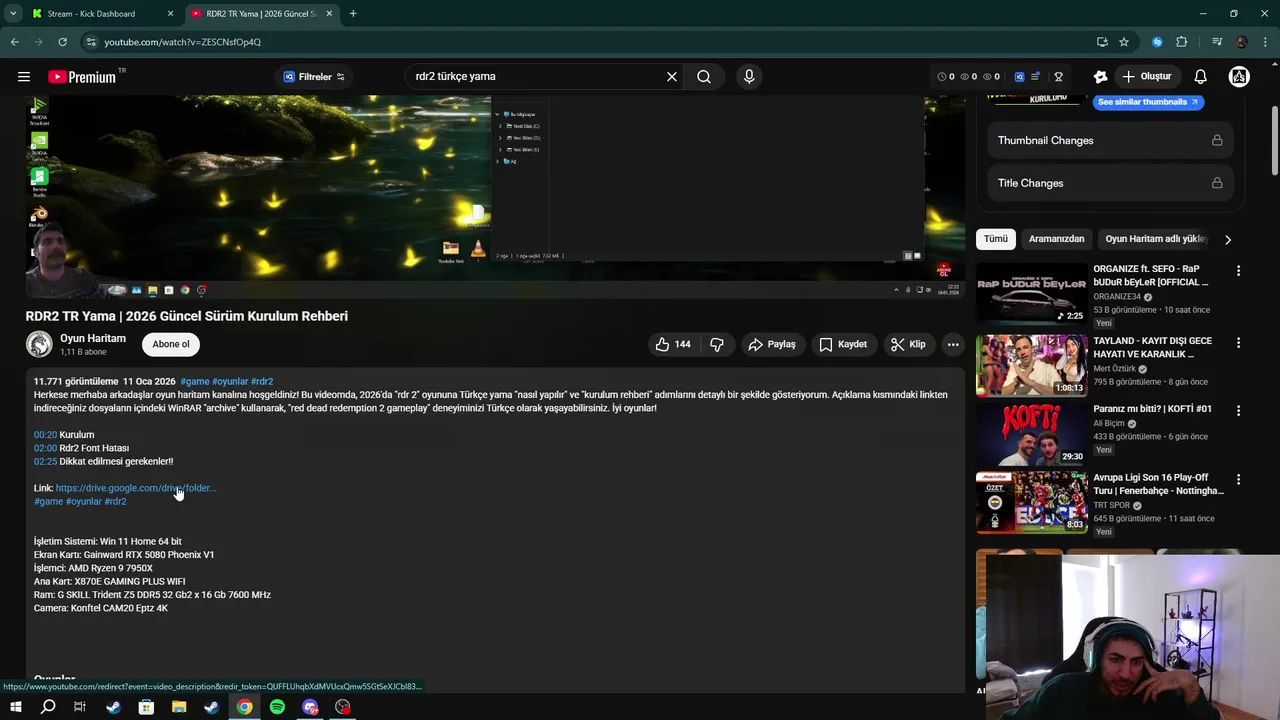The image size is (1280, 720).
Task: Click the address bar URL
Action: (182, 42)
